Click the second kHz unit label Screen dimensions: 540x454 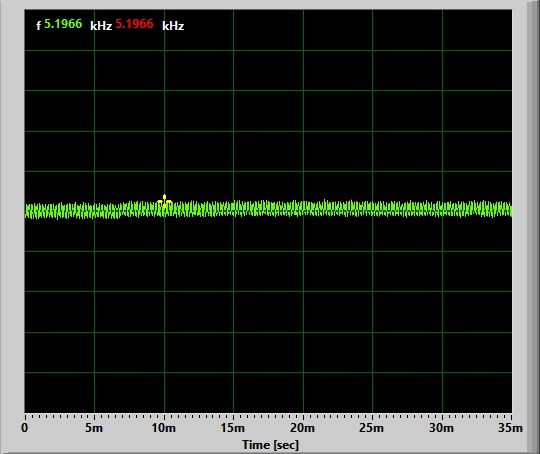point(173,26)
